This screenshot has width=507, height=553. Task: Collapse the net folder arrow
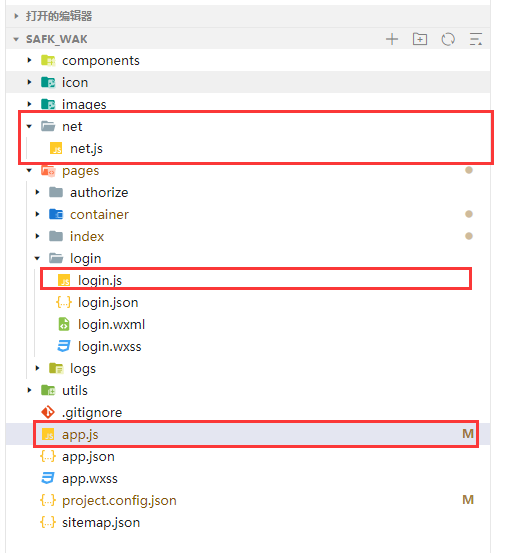[29, 126]
